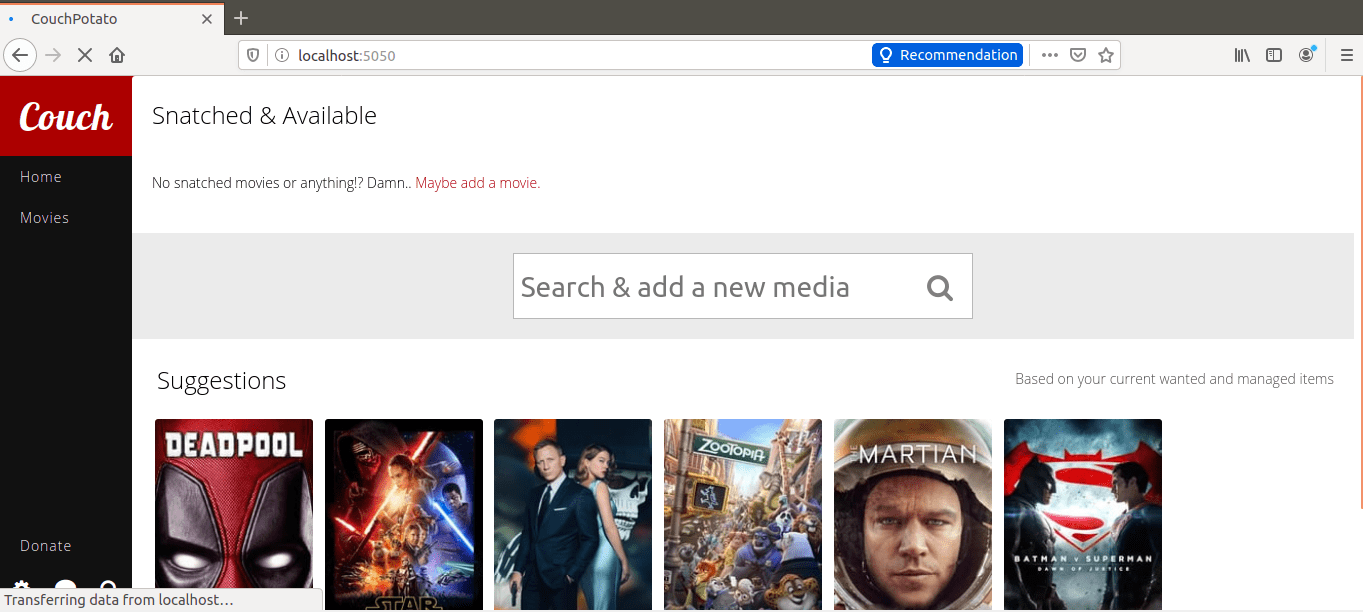The width and height of the screenshot is (1363, 612).
Task: Open a new browser tab
Action: click(x=241, y=18)
